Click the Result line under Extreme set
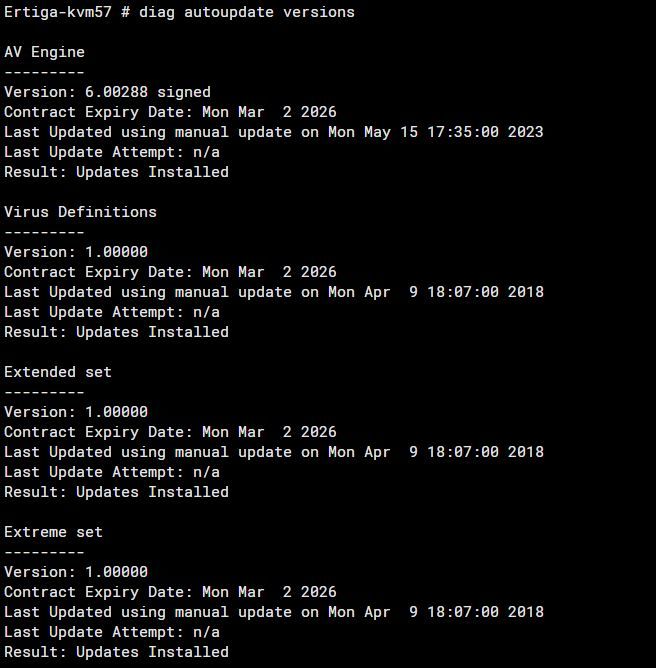Viewport: 656px width, 668px height. [116, 652]
